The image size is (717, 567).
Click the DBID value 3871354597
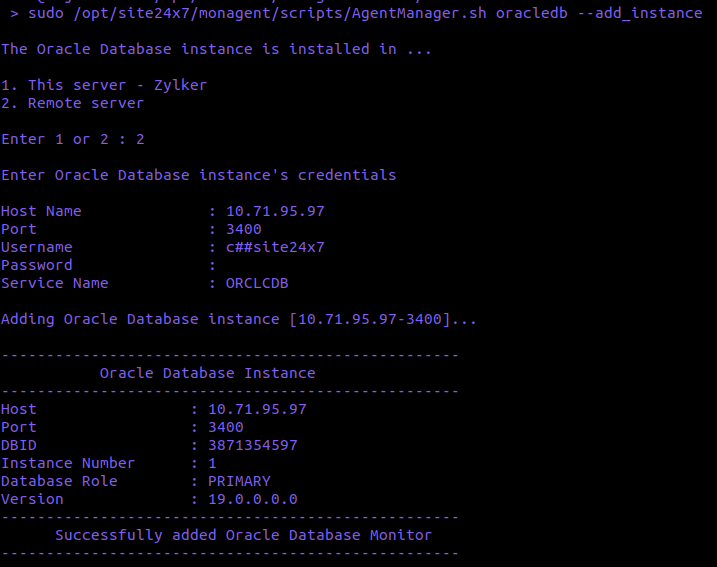252,445
